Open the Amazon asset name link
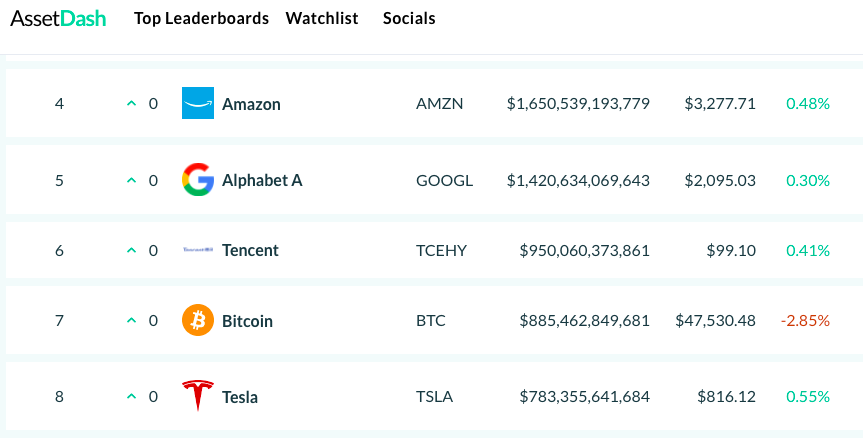Image resolution: width=863 pixels, height=438 pixels. [251, 104]
